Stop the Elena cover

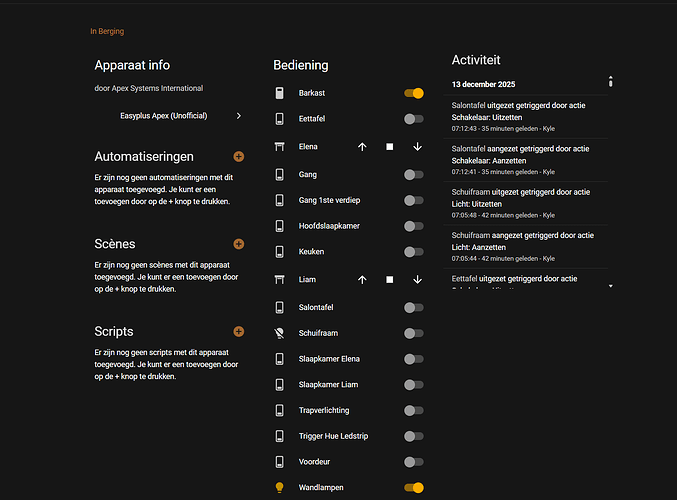pyautogui.click(x=390, y=147)
